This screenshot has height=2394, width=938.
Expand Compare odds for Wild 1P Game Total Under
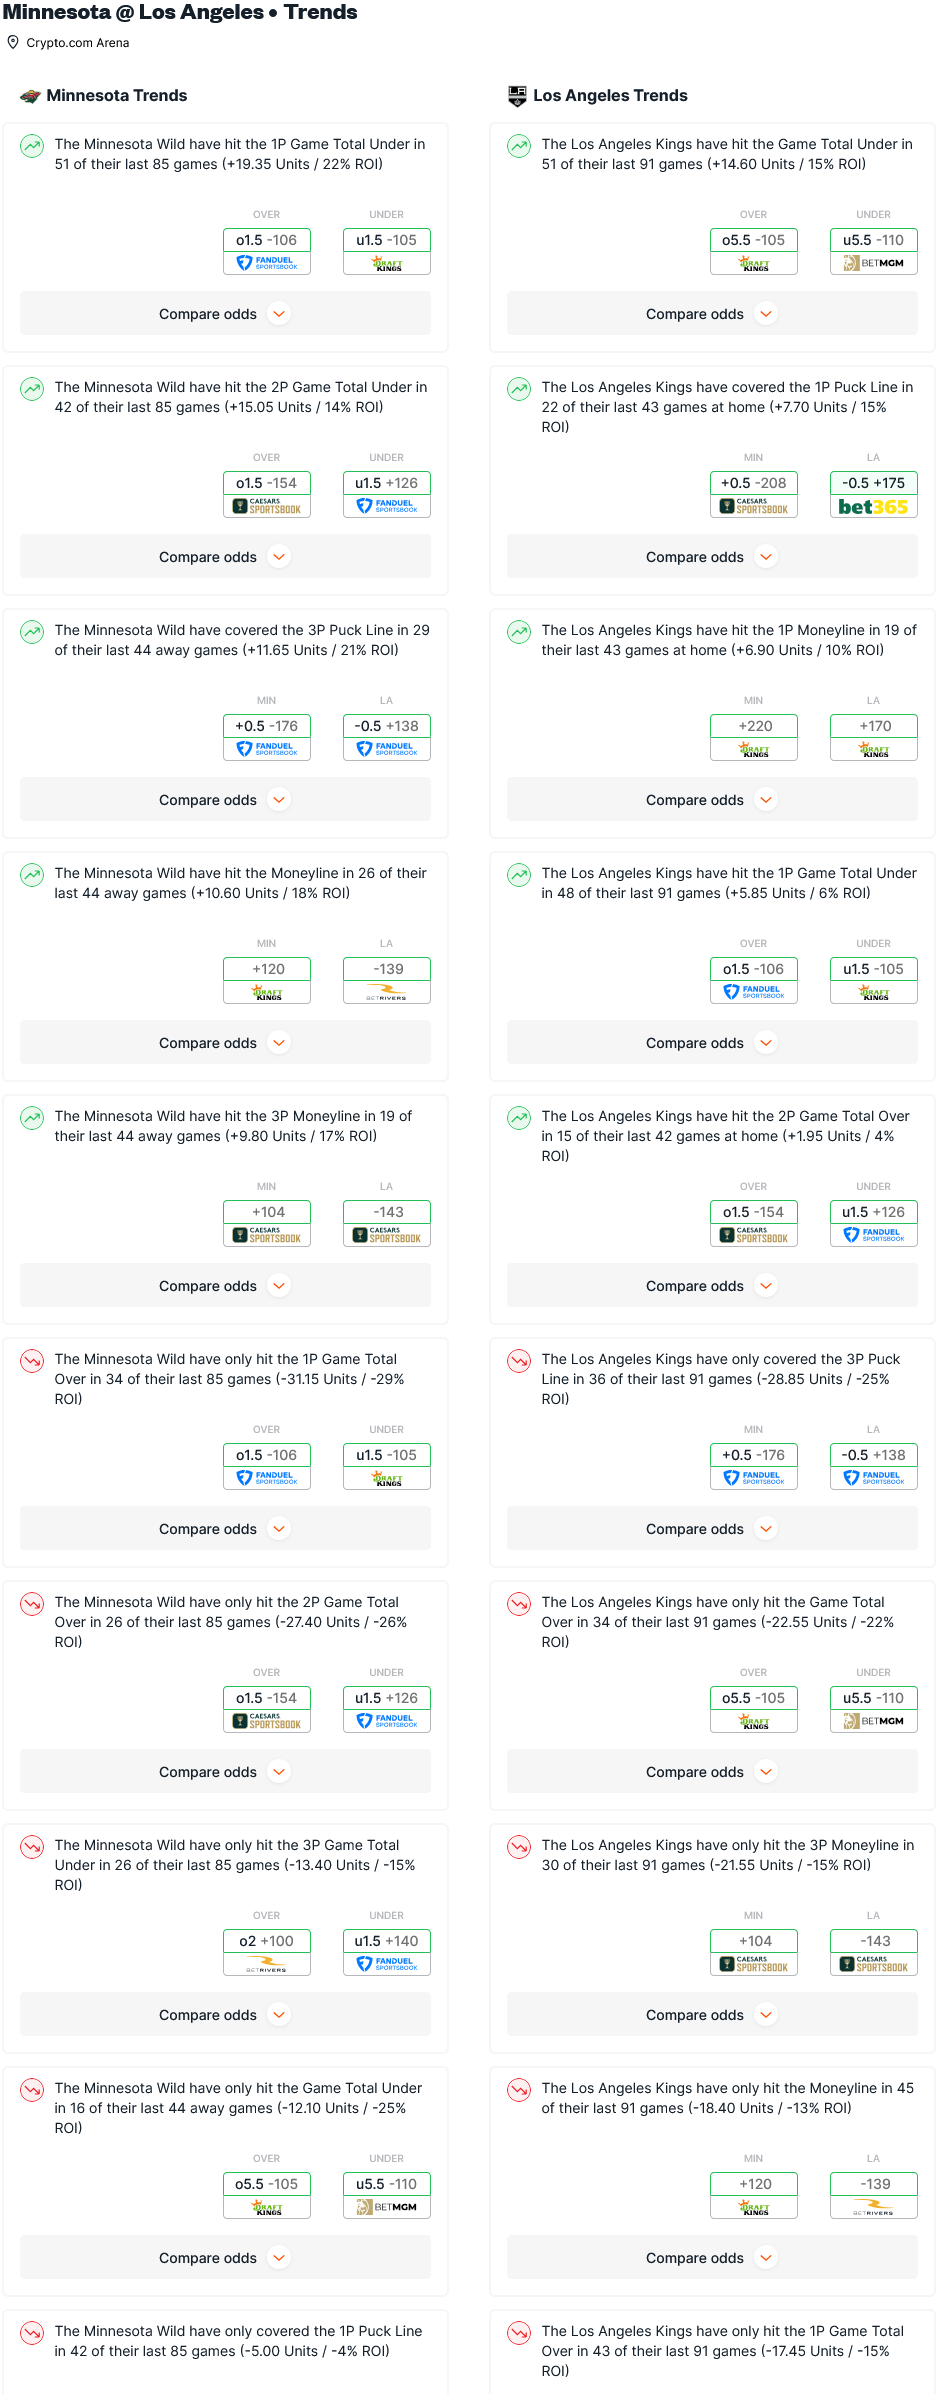coord(225,314)
